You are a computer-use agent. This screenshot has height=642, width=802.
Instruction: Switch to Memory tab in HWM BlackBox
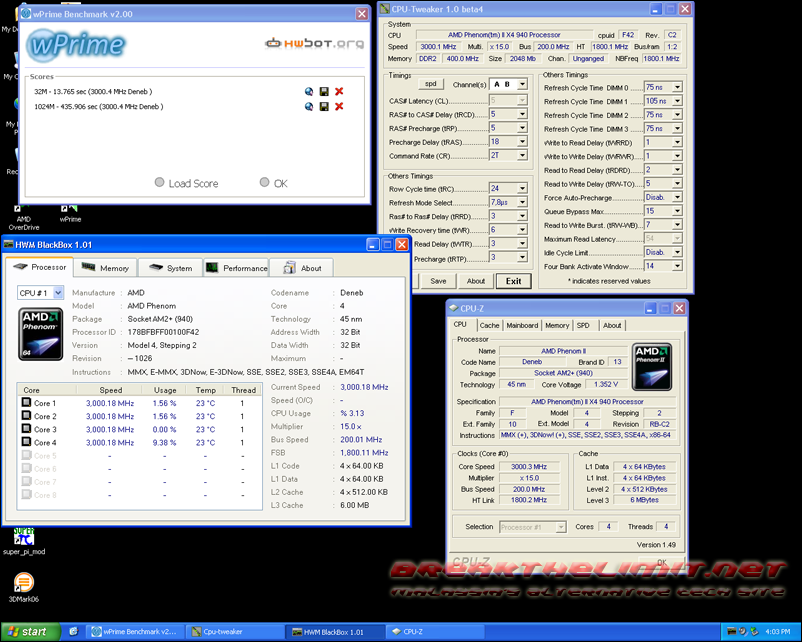click(x=105, y=268)
